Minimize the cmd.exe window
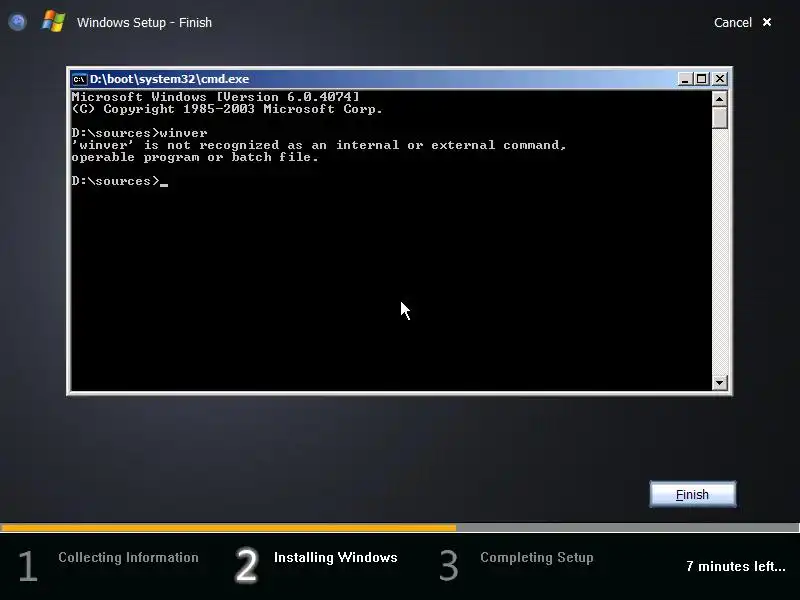The image size is (800, 600). (x=685, y=79)
